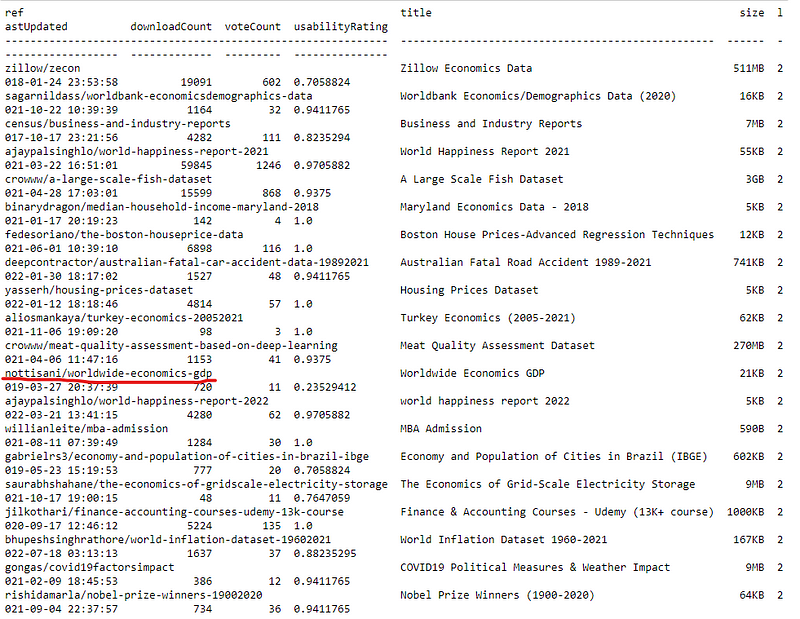
Task: Click the 'downloadCount' column header
Action: click(171, 27)
